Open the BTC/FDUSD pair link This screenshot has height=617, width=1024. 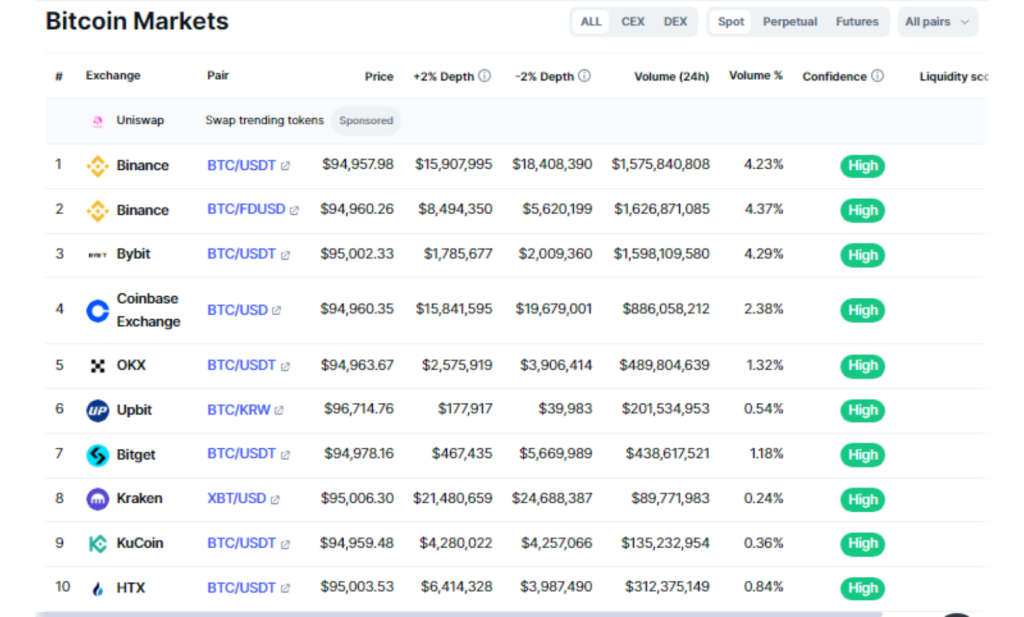[246, 210]
